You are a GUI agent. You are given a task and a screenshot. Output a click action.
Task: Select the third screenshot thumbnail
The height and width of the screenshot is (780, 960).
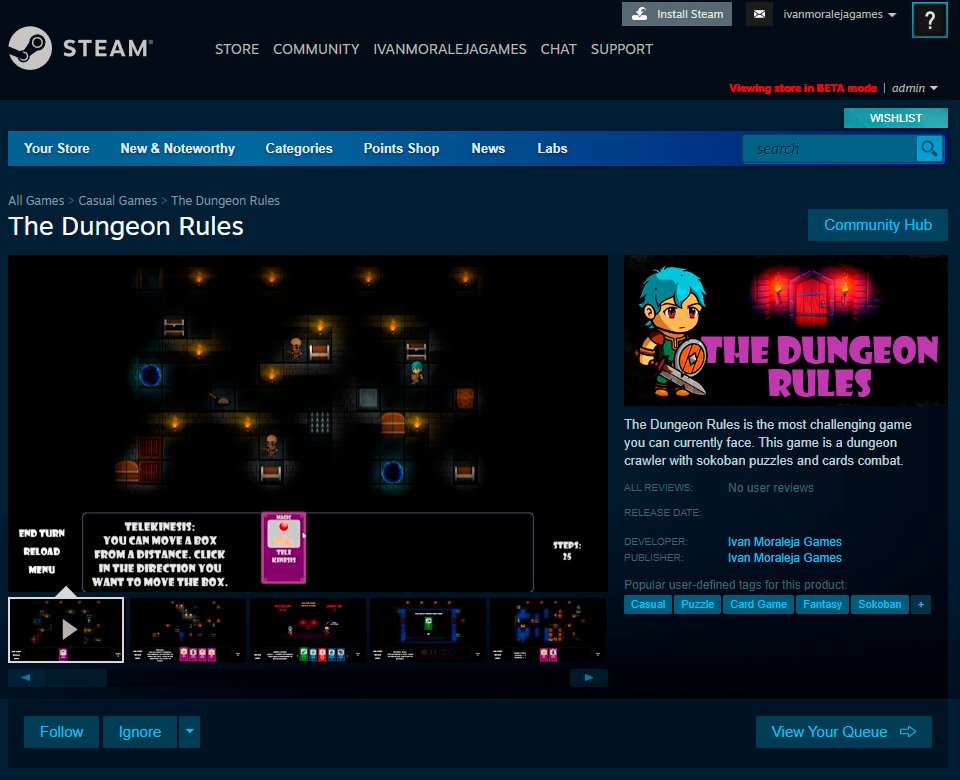(x=307, y=630)
